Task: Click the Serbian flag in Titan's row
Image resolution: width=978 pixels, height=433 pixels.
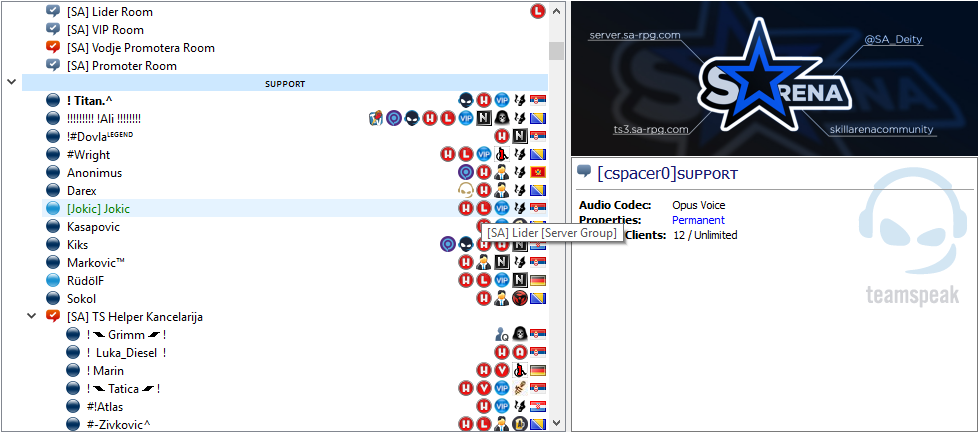Action: pyautogui.click(x=538, y=100)
